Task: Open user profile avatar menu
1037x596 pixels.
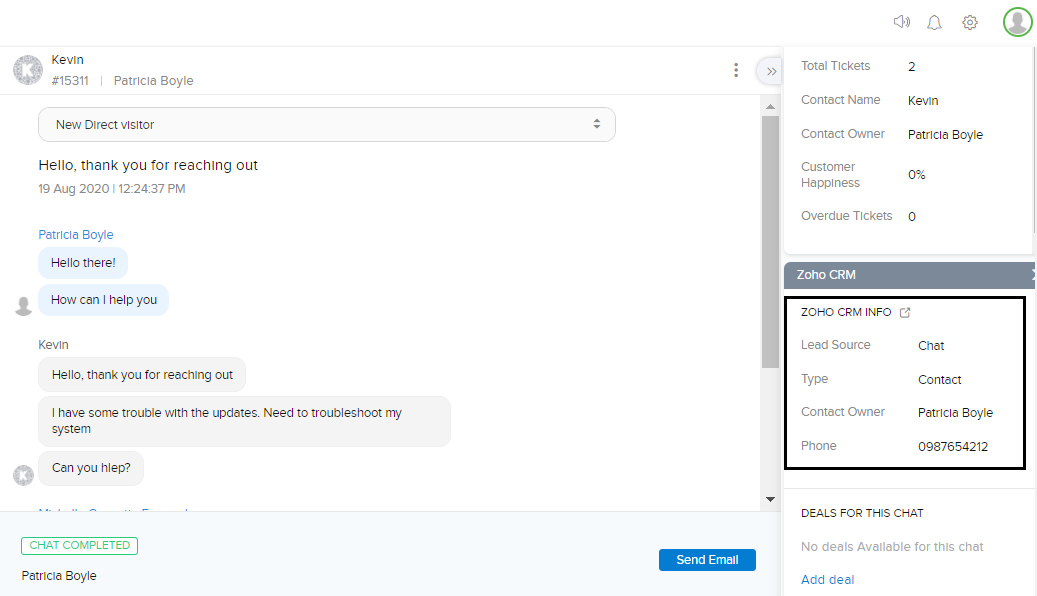Action: click(1017, 22)
